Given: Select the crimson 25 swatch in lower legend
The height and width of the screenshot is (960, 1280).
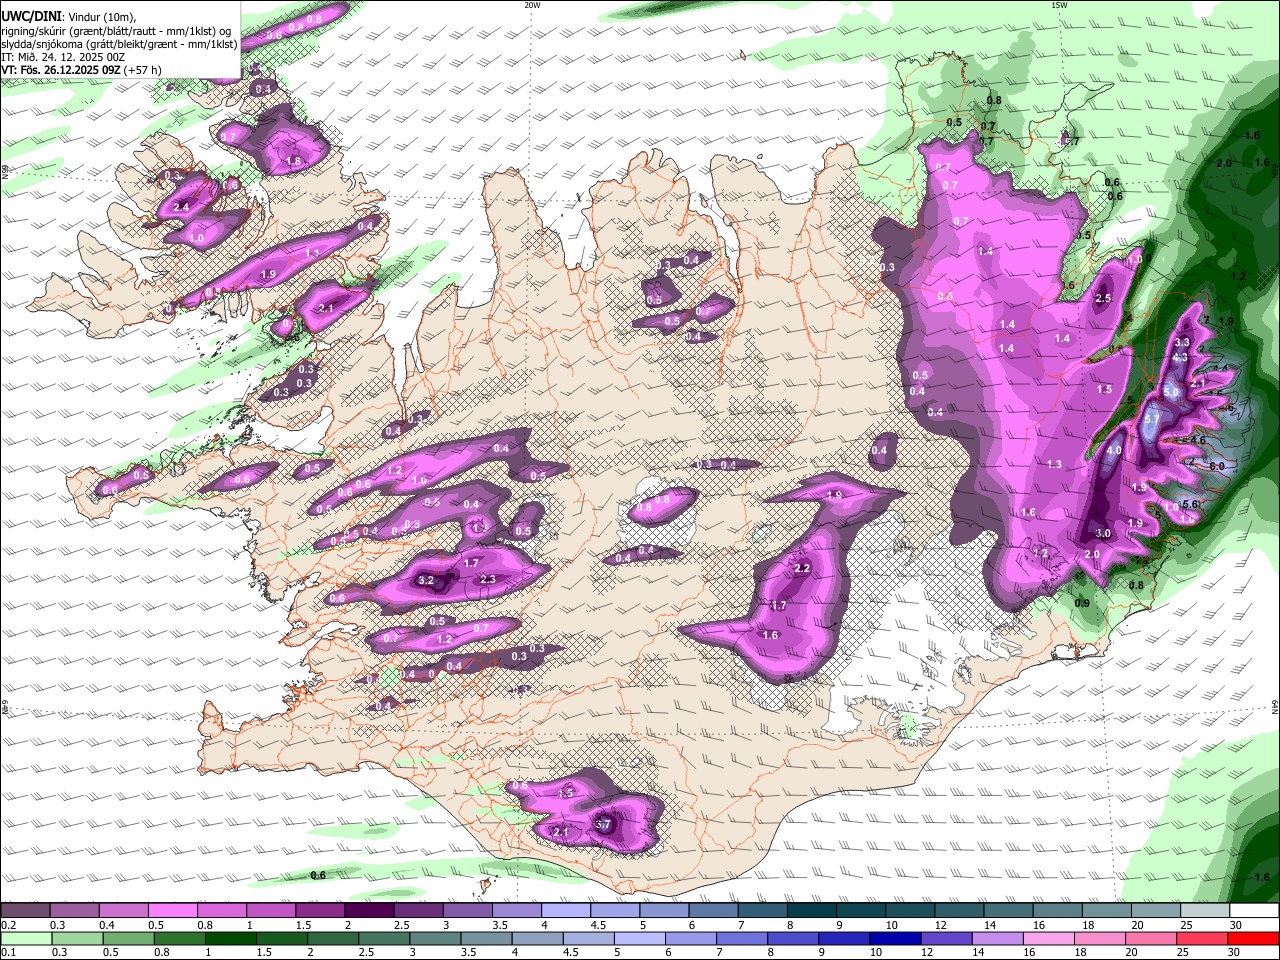Looking at the screenshot, I should point(1203,938).
